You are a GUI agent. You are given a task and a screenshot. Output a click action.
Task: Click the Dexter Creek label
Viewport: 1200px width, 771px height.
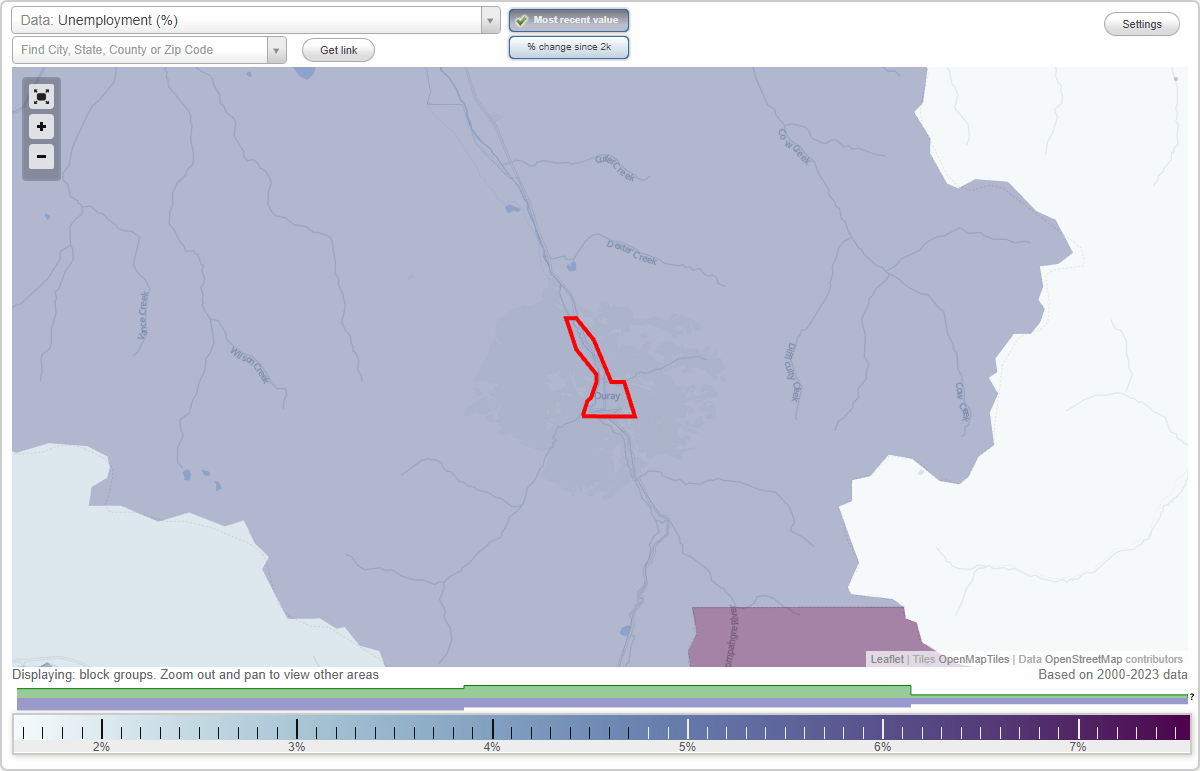pyautogui.click(x=632, y=251)
